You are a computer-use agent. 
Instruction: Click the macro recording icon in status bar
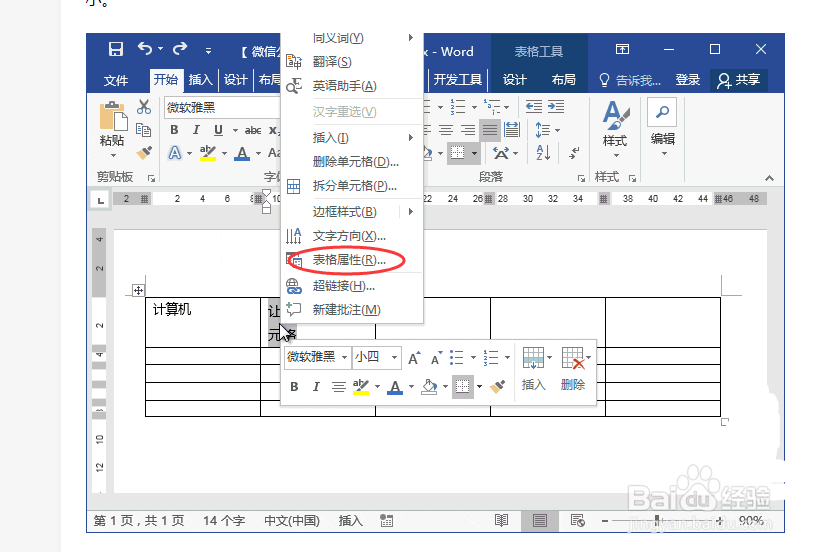point(387,521)
